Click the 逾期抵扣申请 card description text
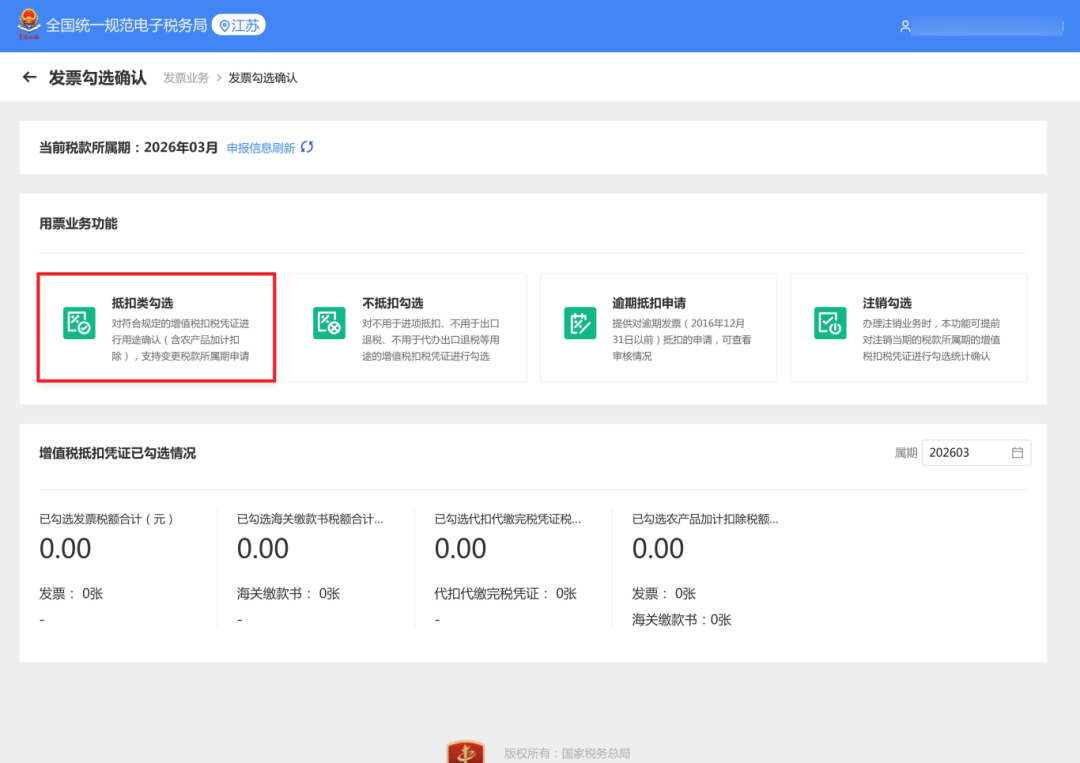 [x=682, y=340]
